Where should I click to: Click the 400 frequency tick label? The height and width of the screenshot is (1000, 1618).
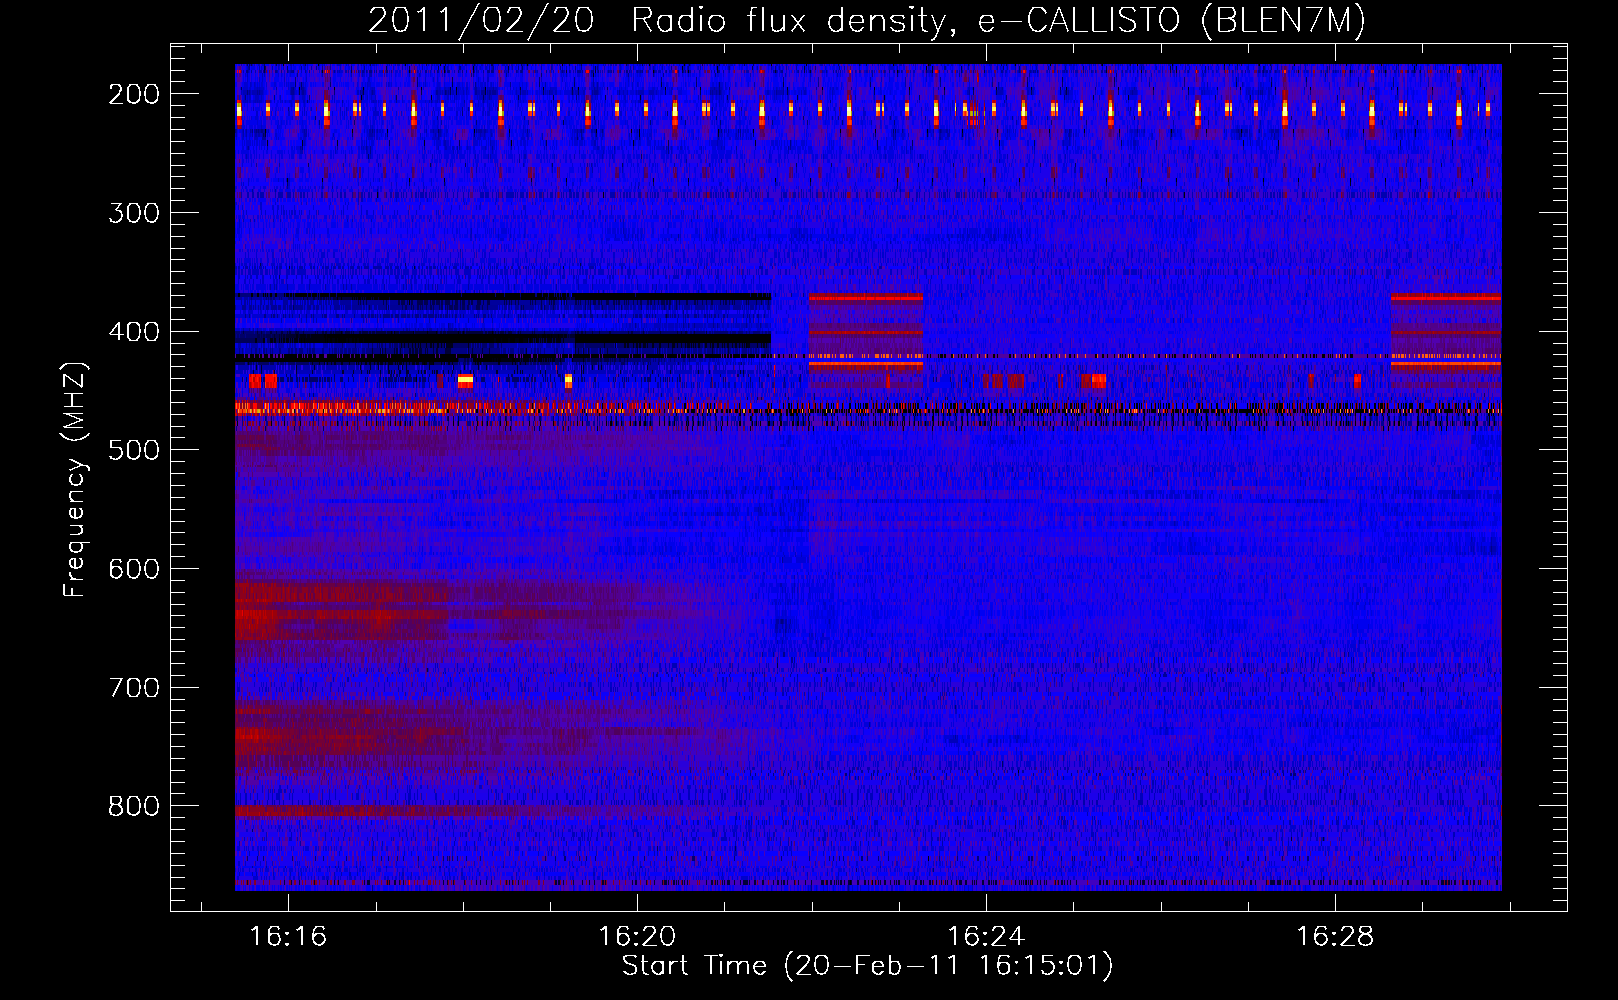pos(134,333)
